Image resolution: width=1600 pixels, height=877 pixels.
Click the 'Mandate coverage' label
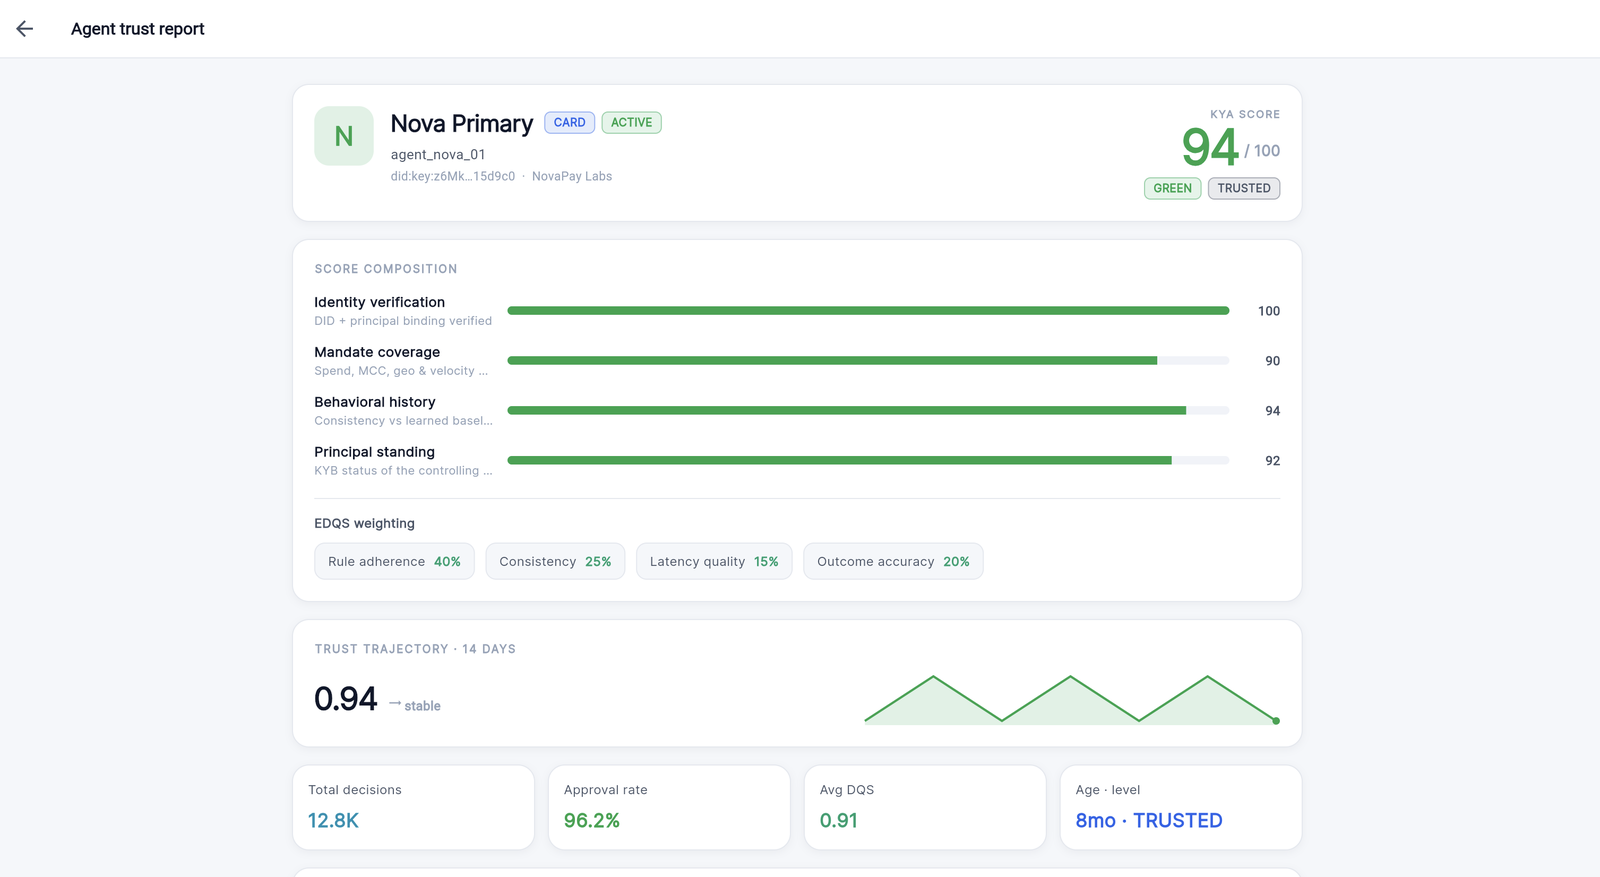click(377, 352)
